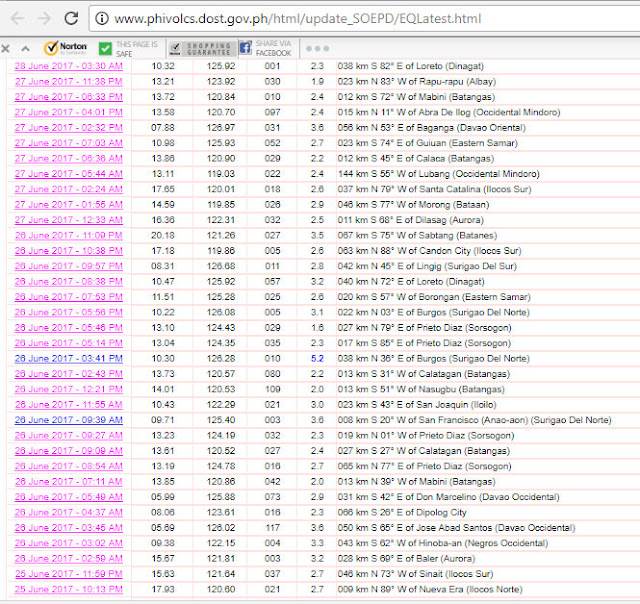Open the 27 June 2017 - 07:03 AM link
This screenshot has width=640, height=604.
tap(69, 143)
